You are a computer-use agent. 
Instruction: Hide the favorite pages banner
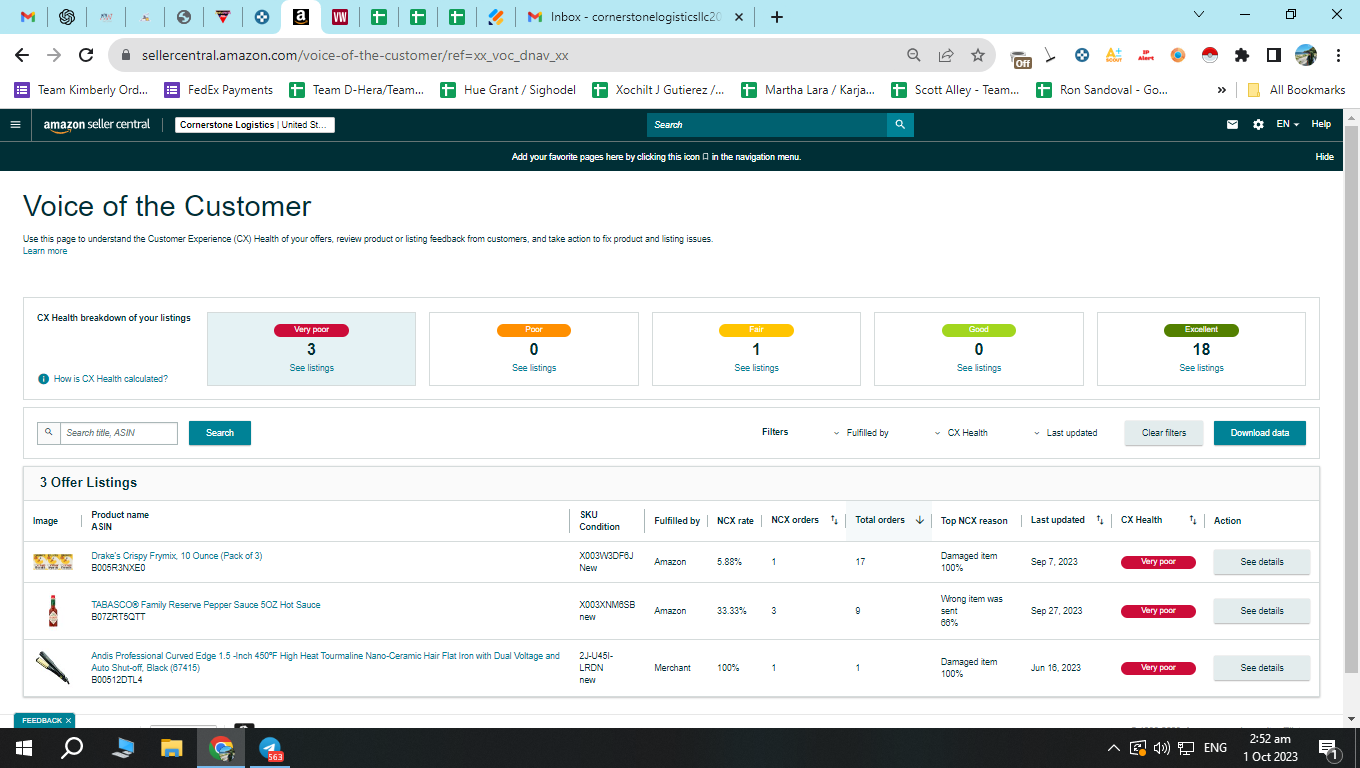pyautogui.click(x=1324, y=157)
